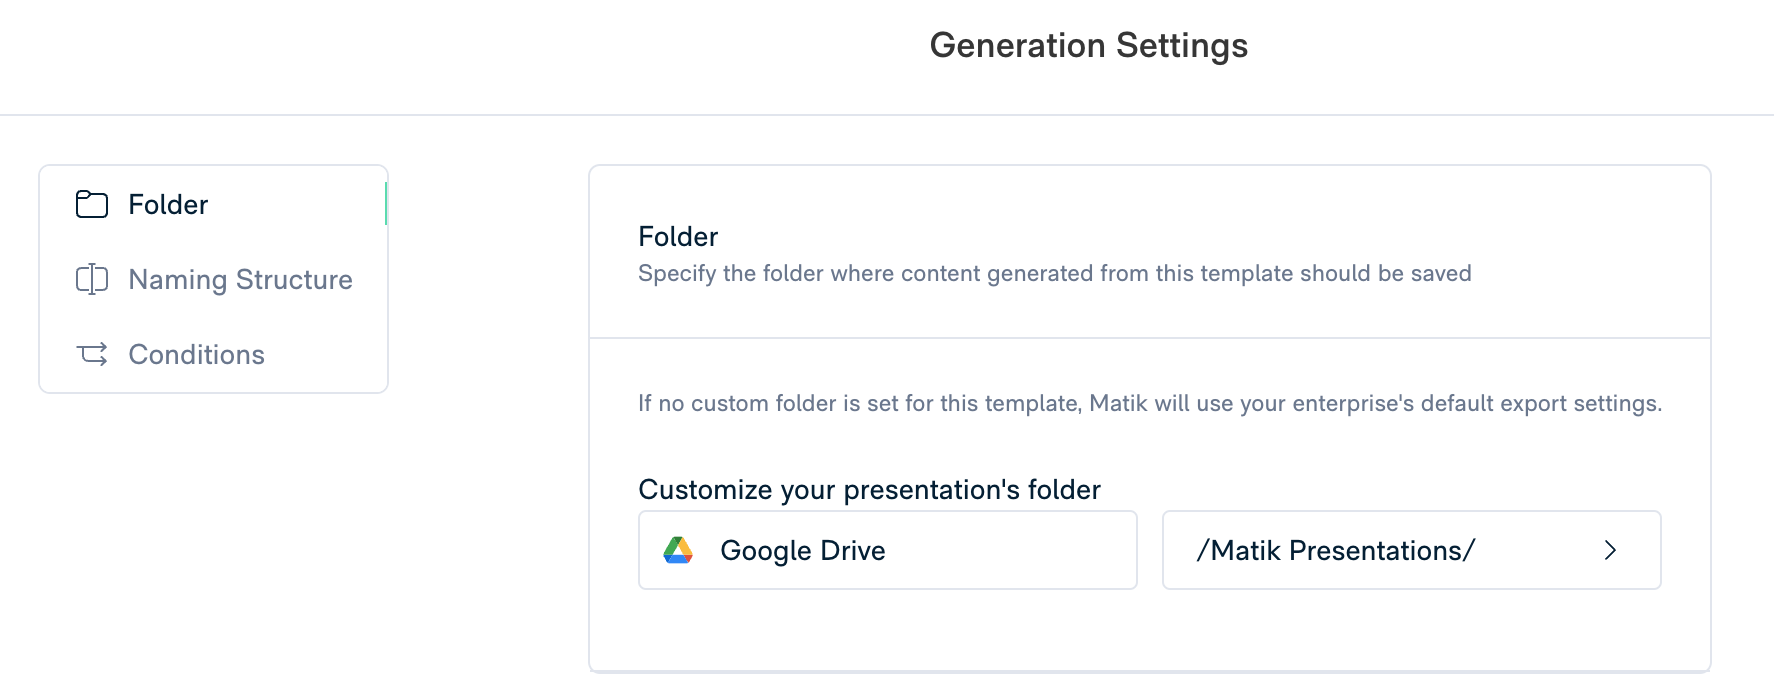Select the Folder tab label
This screenshot has height=694, width=1774.
pyautogui.click(x=168, y=205)
